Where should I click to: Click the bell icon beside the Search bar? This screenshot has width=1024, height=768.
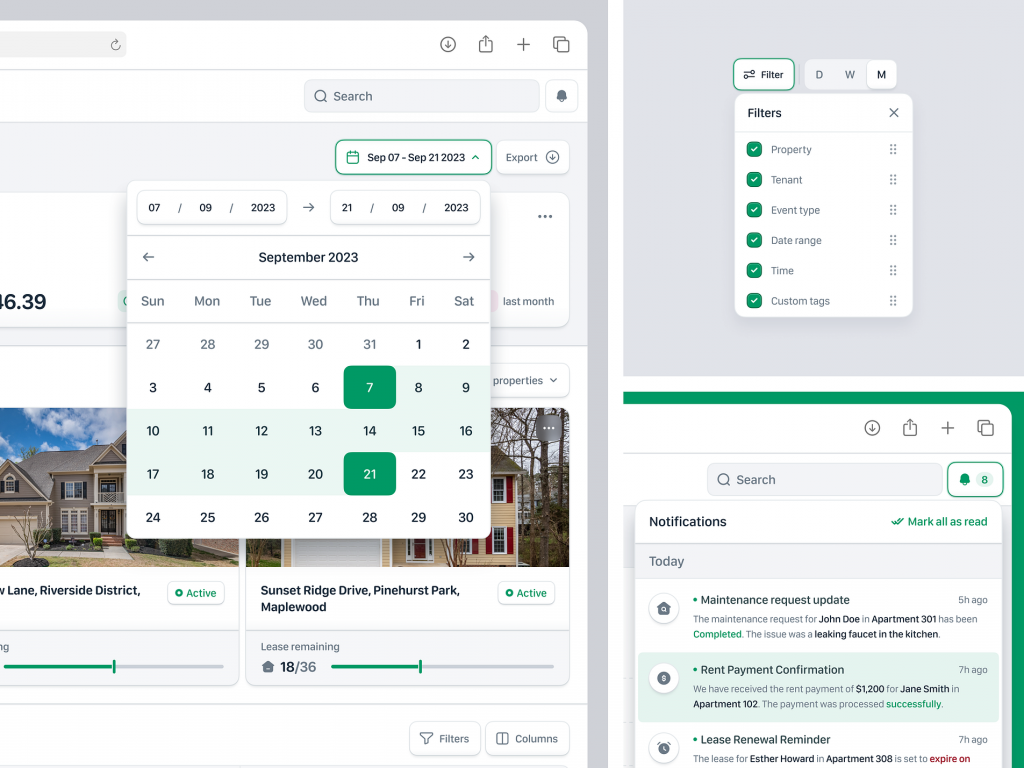(x=561, y=95)
